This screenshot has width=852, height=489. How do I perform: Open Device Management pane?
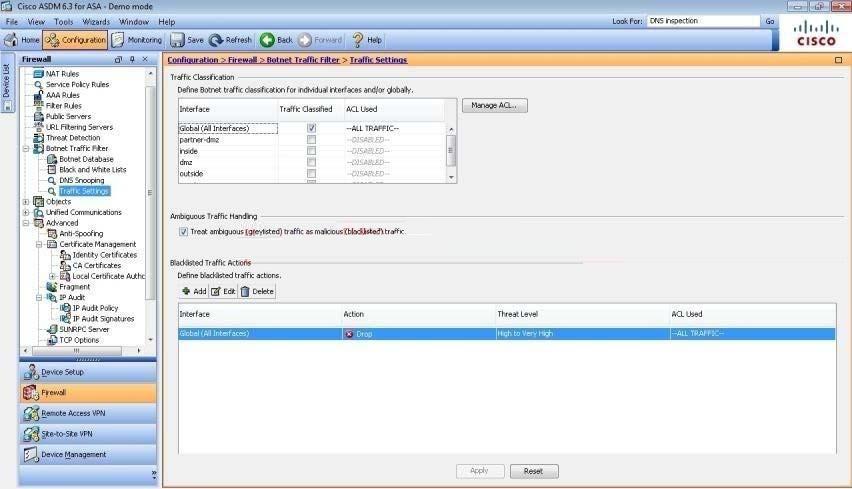click(x=88, y=455)
